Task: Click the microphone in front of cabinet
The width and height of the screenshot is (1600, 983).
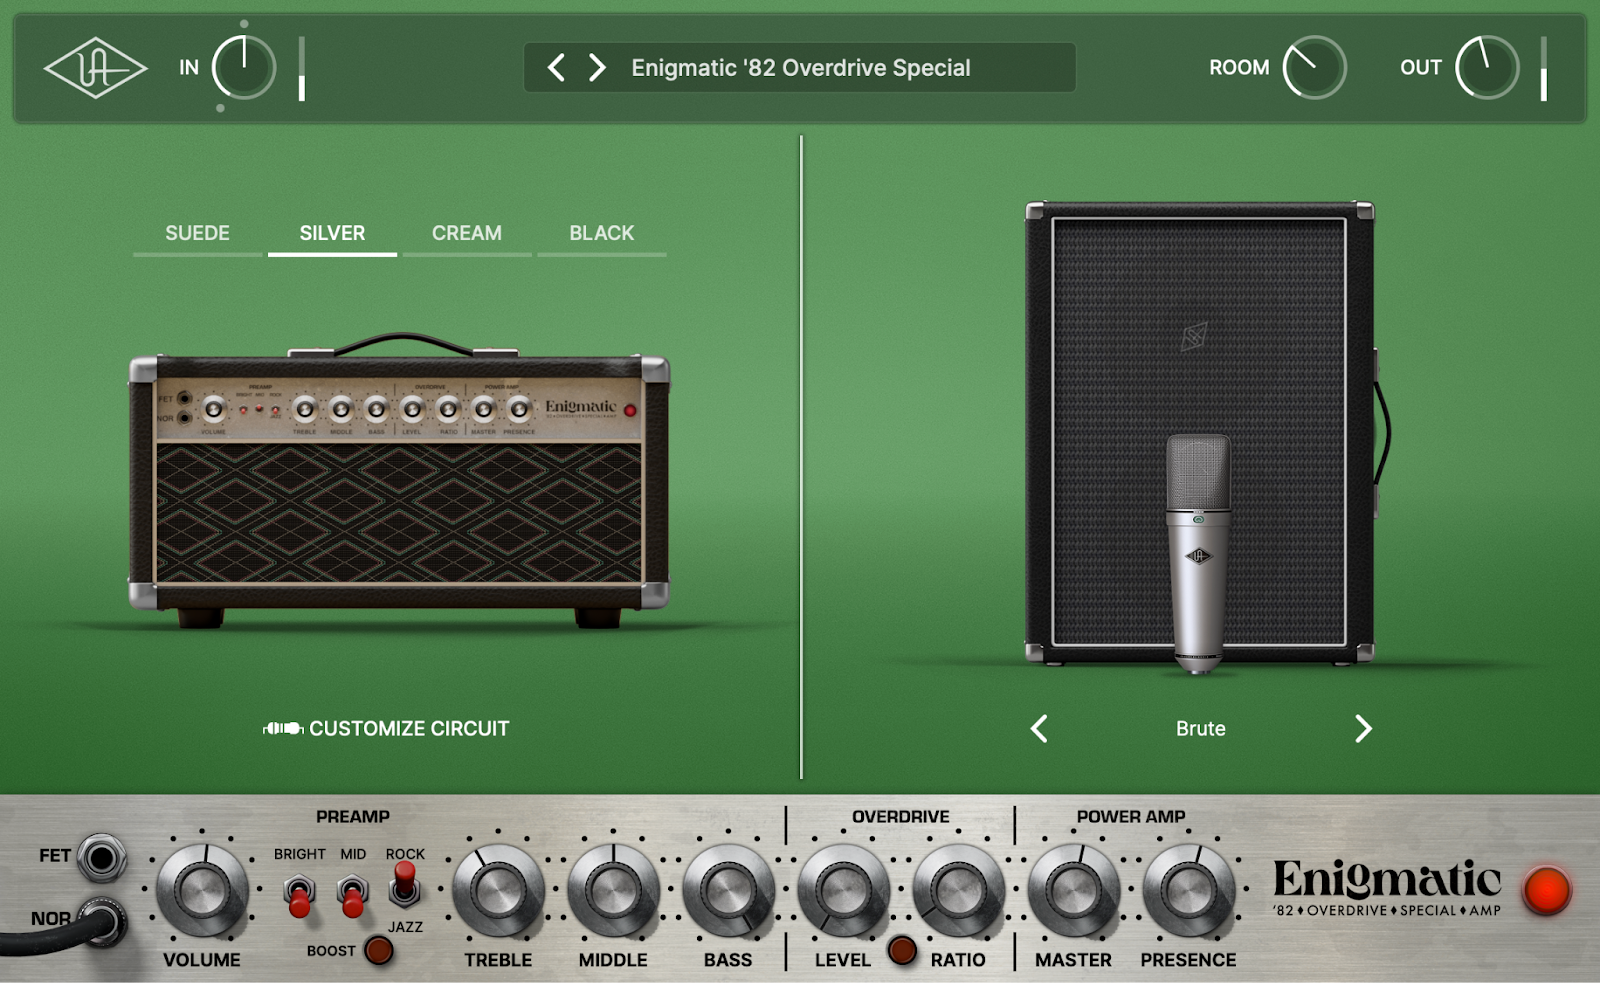Action: [1198, 550]
